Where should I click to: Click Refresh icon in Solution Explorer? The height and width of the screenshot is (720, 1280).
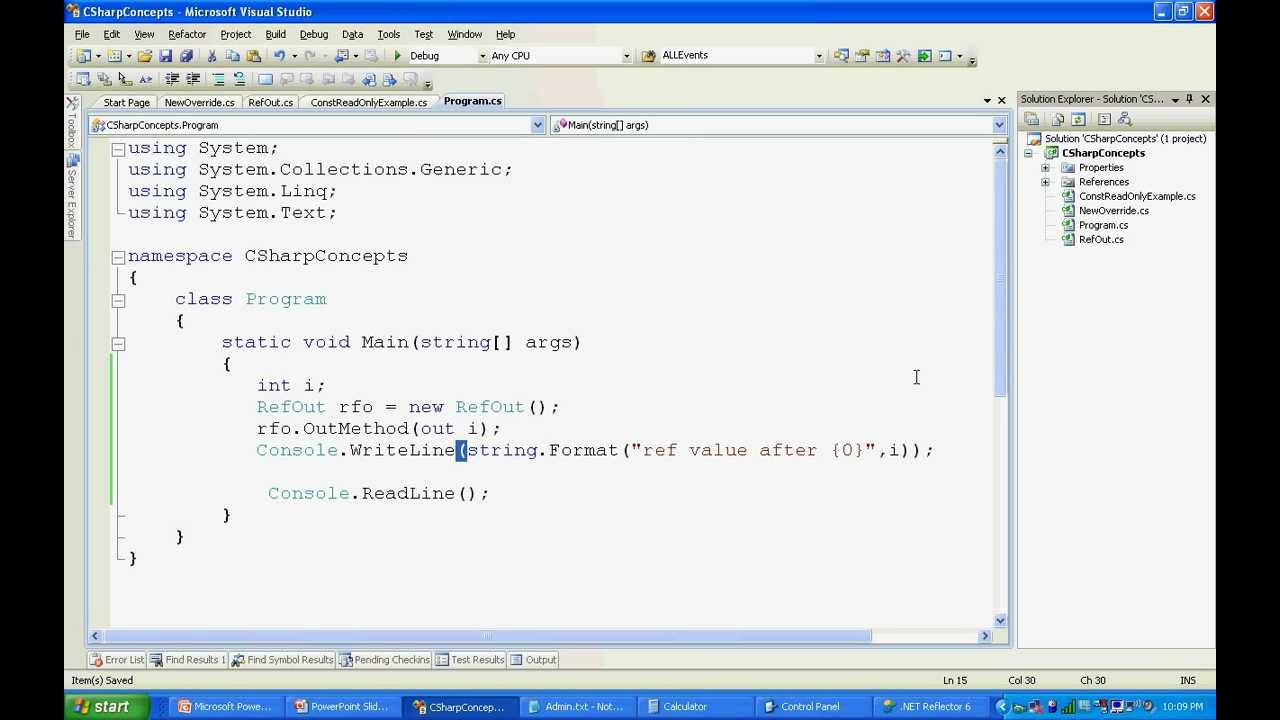1078,119
